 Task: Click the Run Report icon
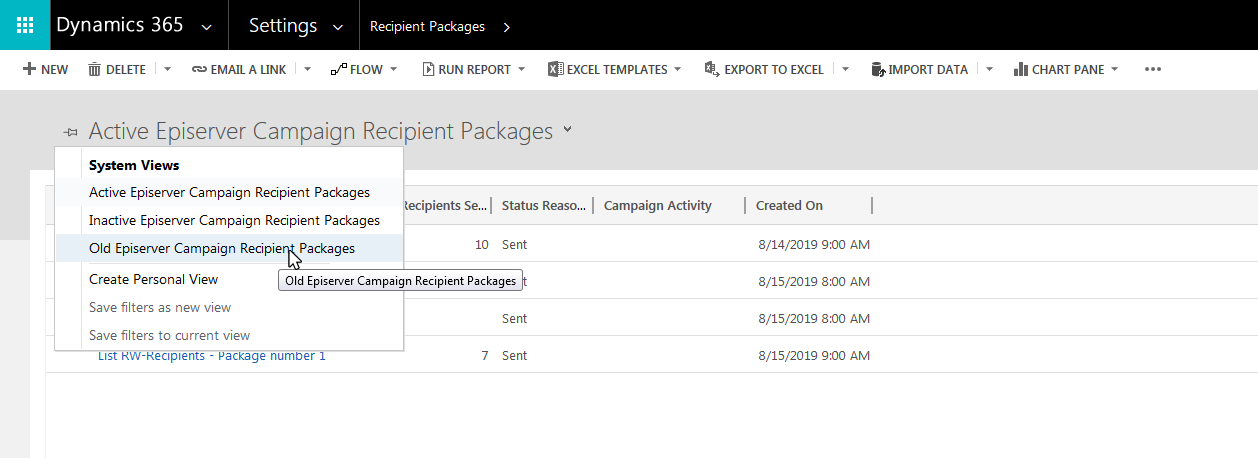[x=428, y=70]
